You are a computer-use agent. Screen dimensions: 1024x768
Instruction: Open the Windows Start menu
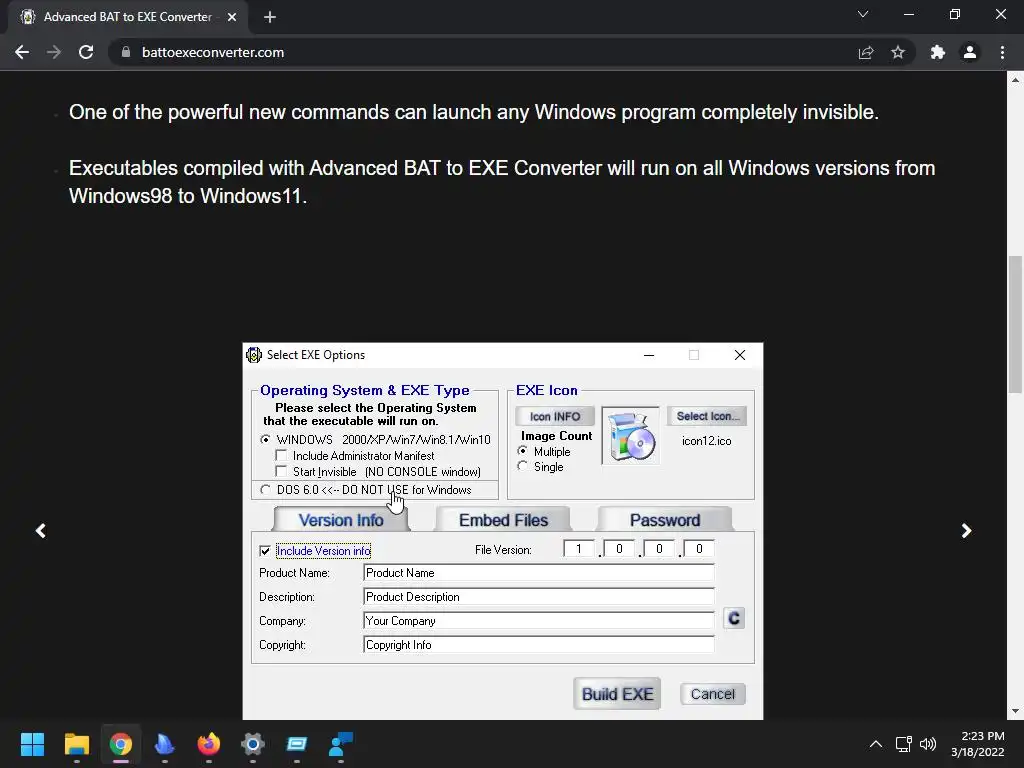pos(32,744)
